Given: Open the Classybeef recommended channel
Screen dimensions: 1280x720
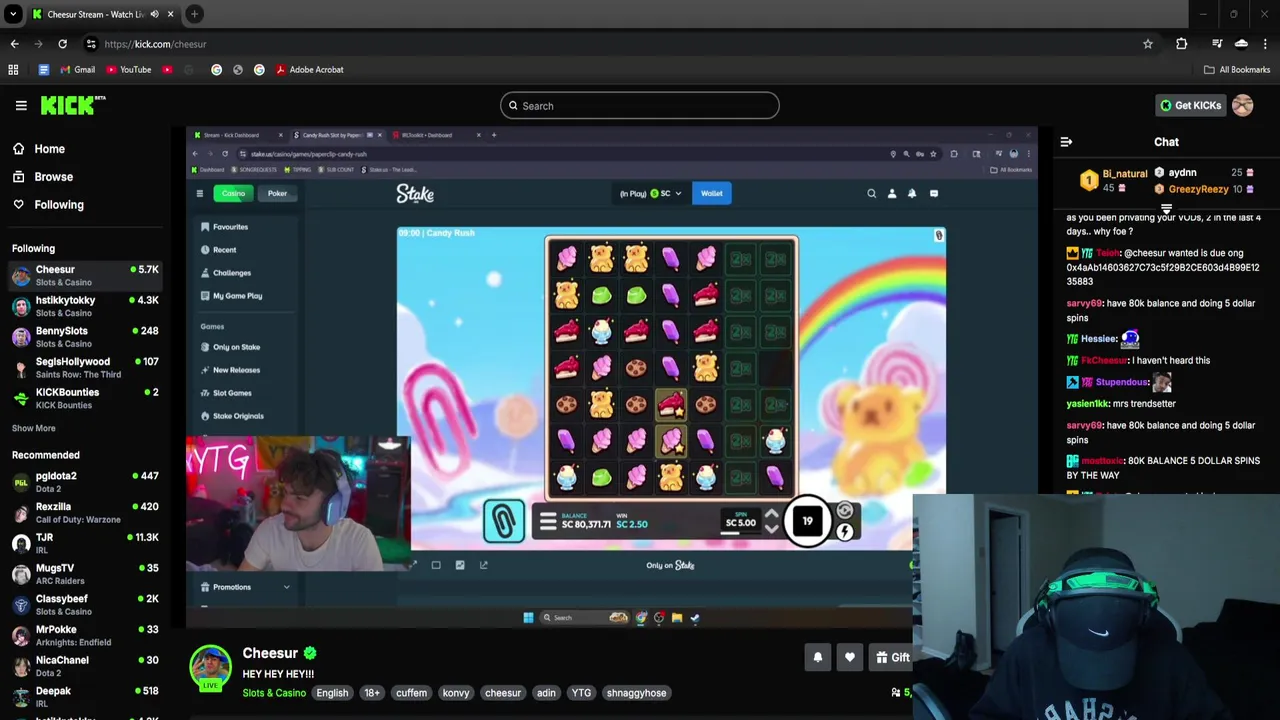Looking at the screenshot, I should [x=85, y=604].
